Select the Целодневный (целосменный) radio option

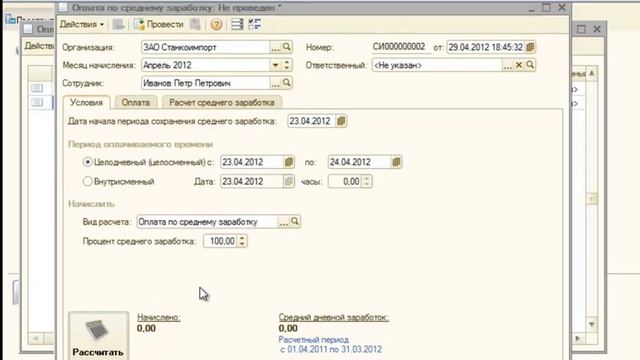click(87, 162)
